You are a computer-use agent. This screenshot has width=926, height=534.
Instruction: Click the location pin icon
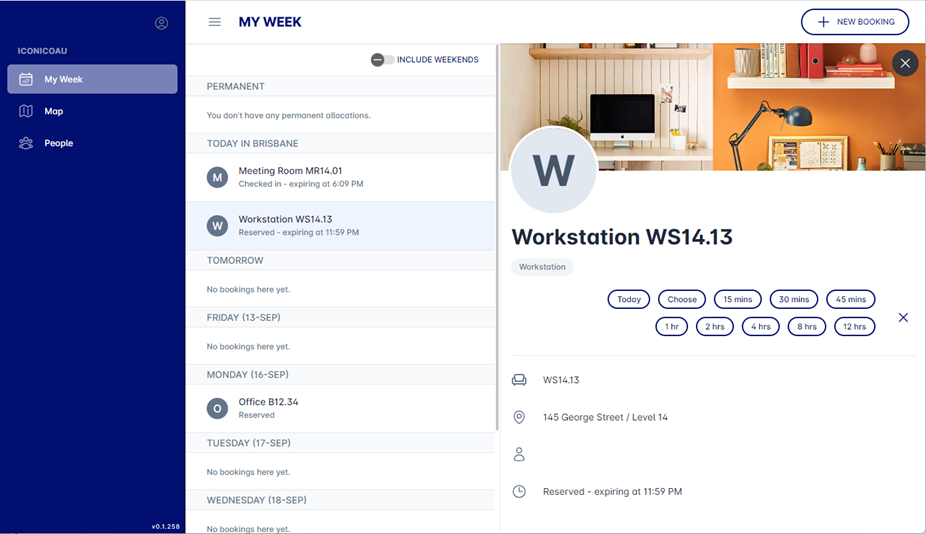pyautogui.click(x=519, y=417)
